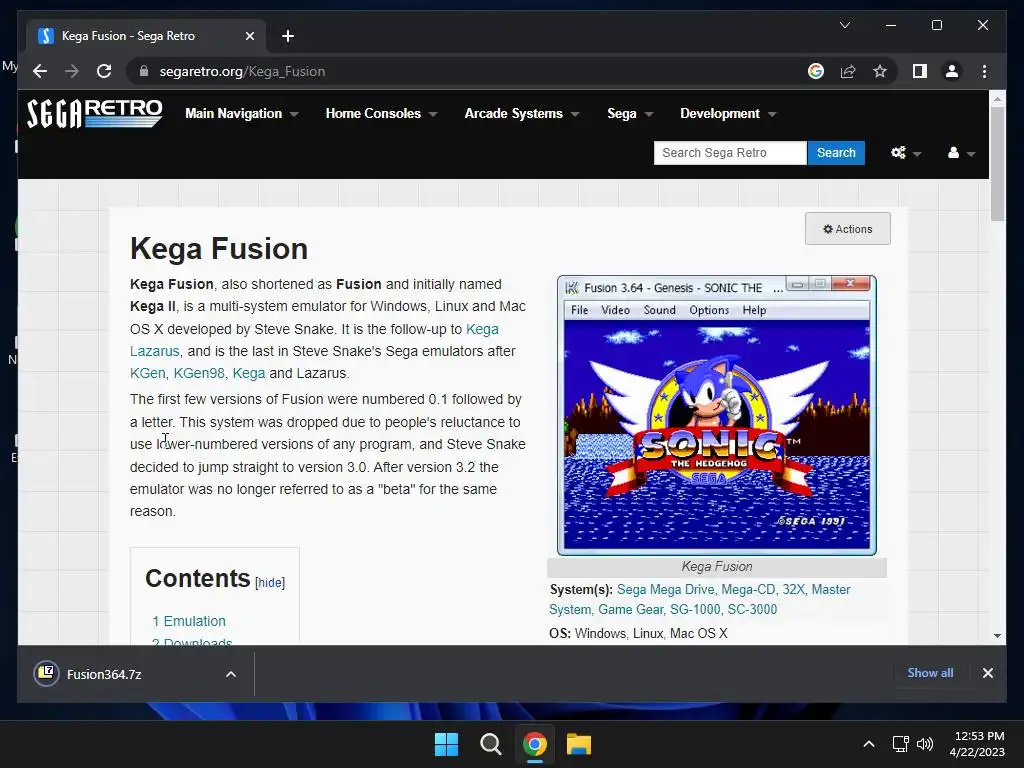The width and height of the screenshot is (1024, 768).
Task: Share this page using the share icon
Action: pos(848,71)
